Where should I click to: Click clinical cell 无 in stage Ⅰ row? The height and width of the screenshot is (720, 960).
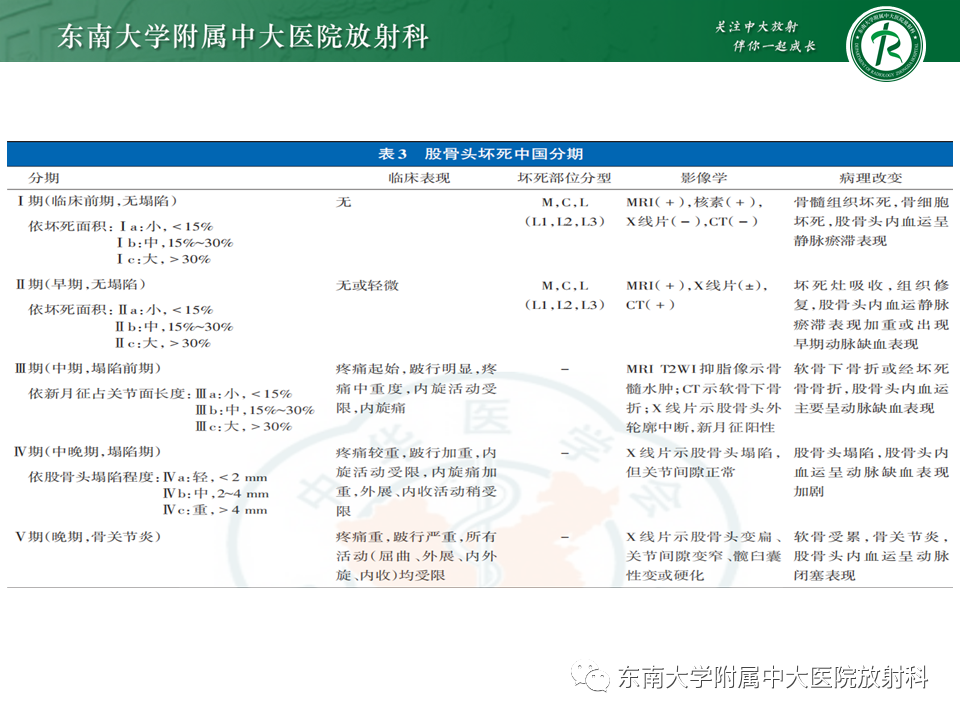coord(343,202)
